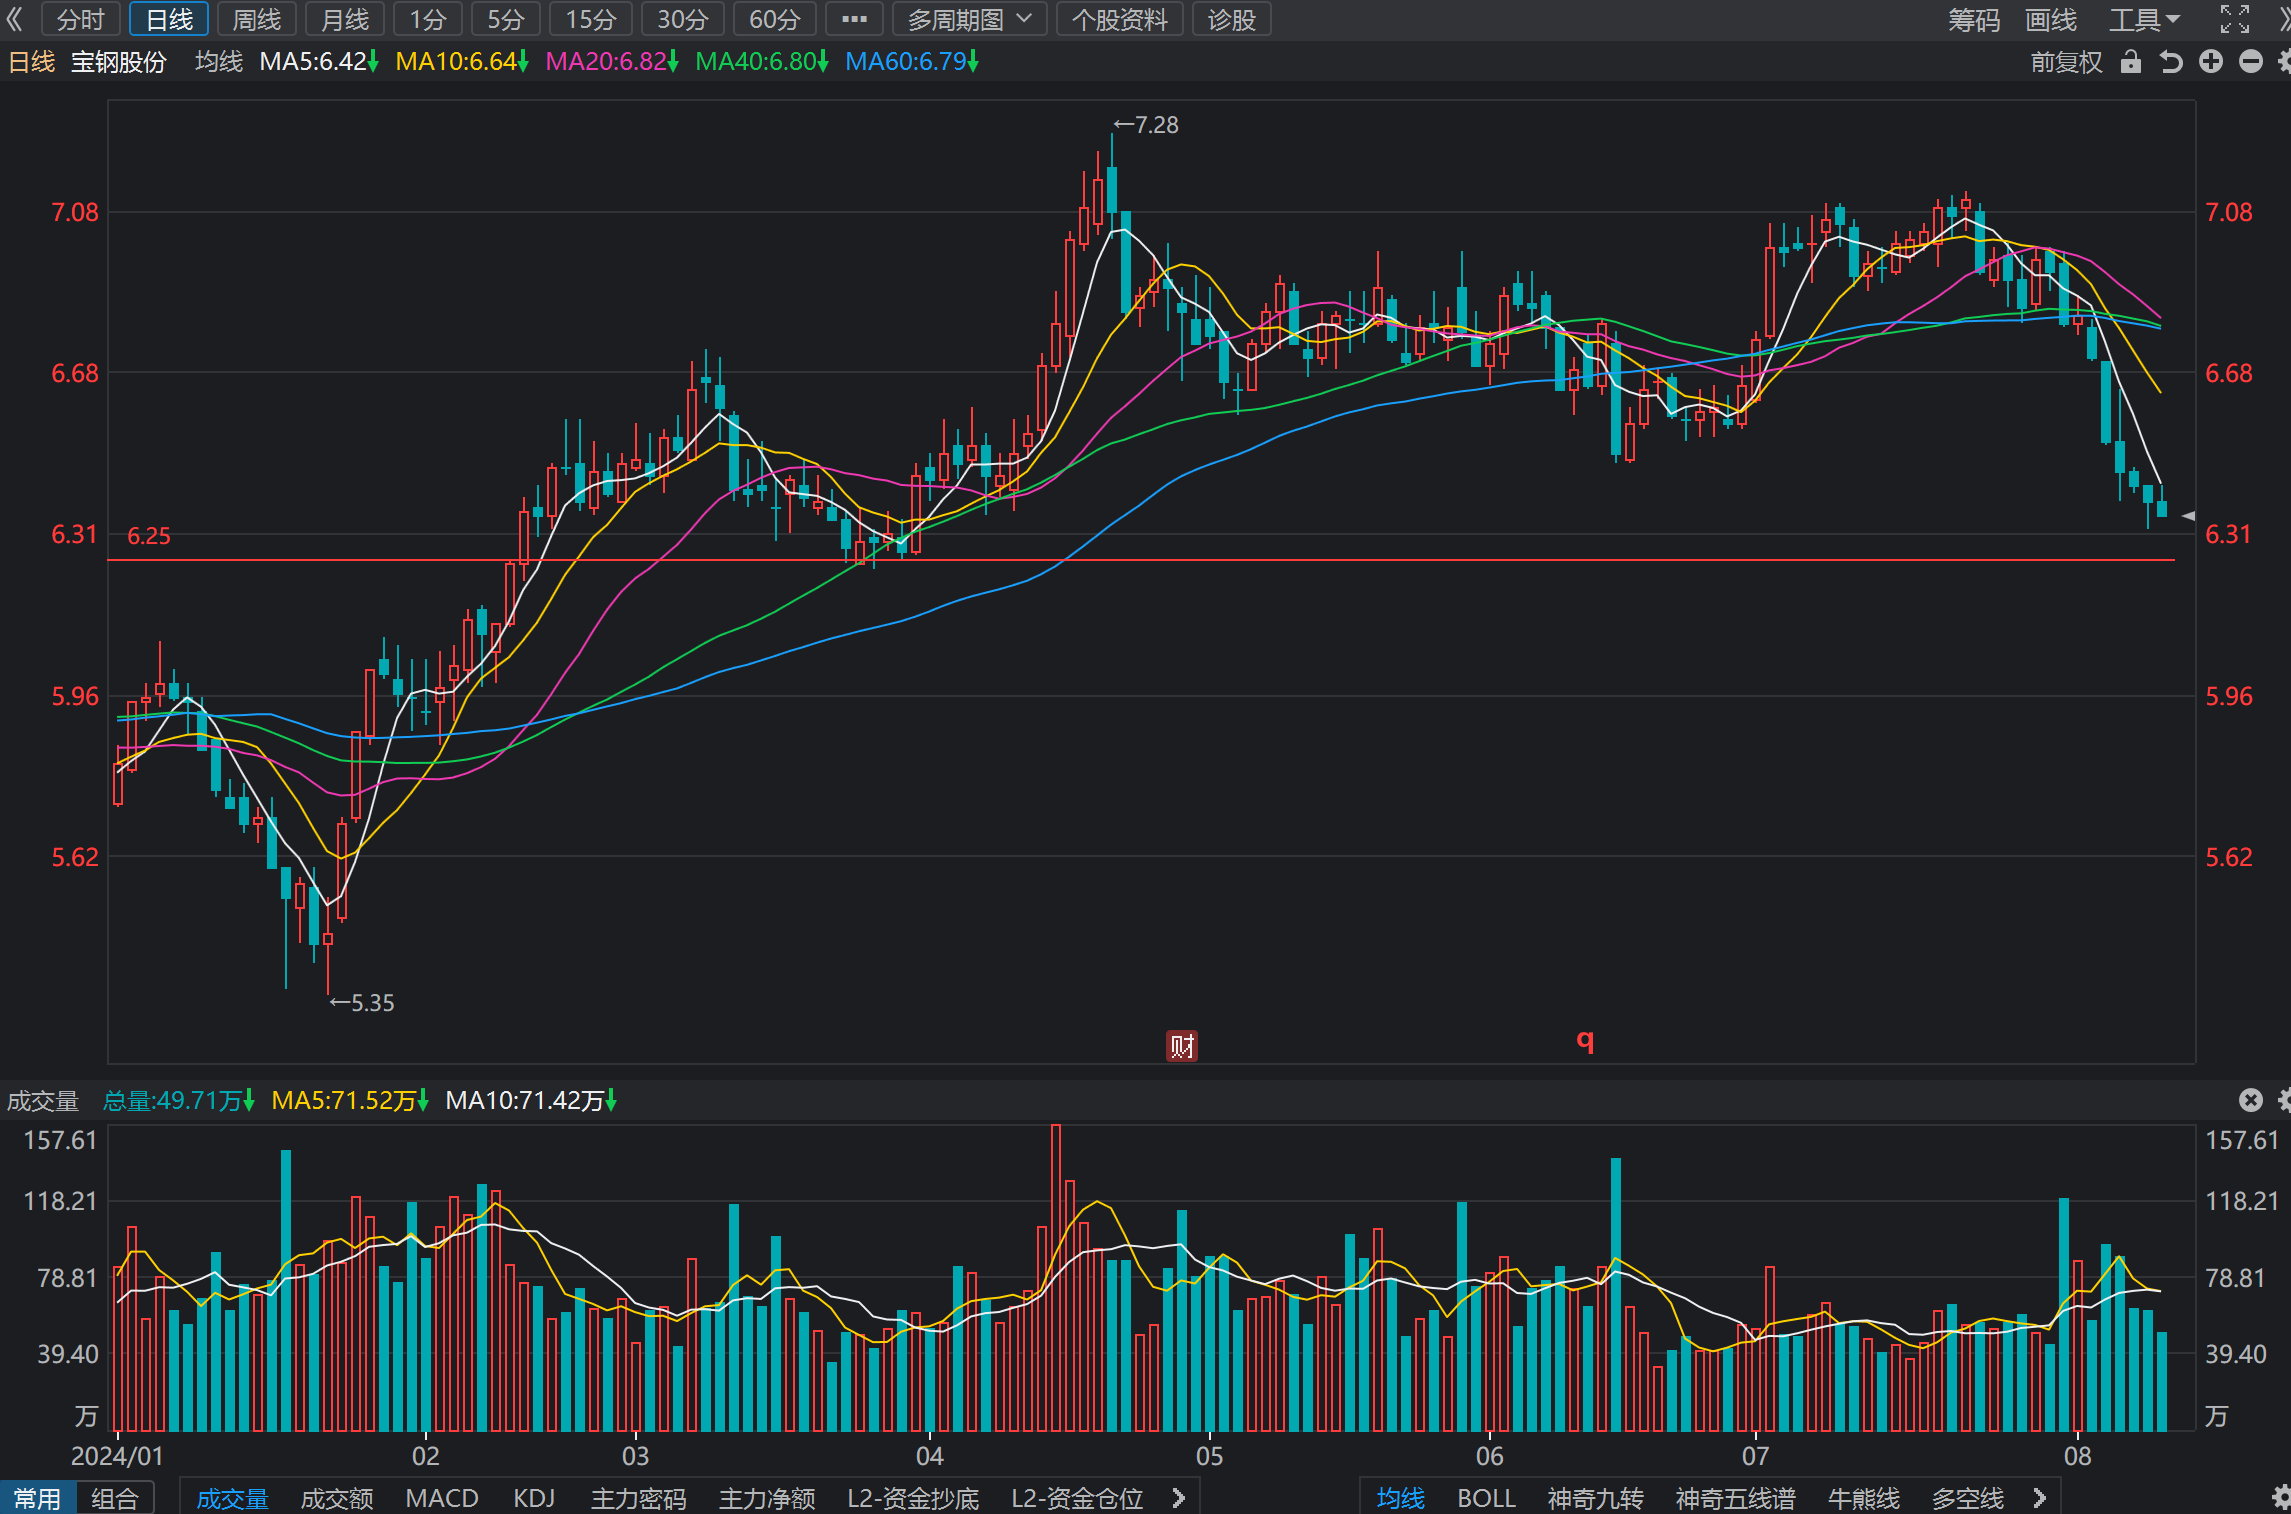Click MA5:6.42 moving average label
This screenshot has height=1514, width=2291.
click(x=319, y=62)
